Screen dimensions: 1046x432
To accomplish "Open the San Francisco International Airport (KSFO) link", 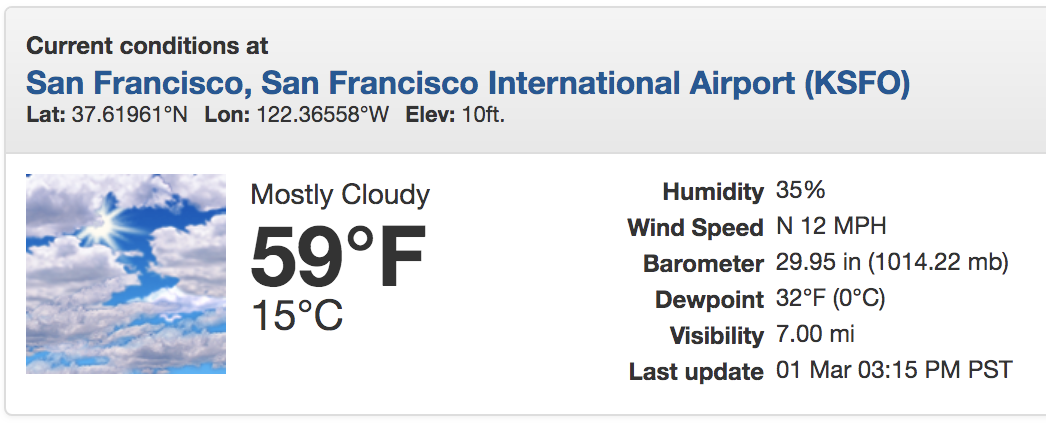I will click(x=468, y=83).
